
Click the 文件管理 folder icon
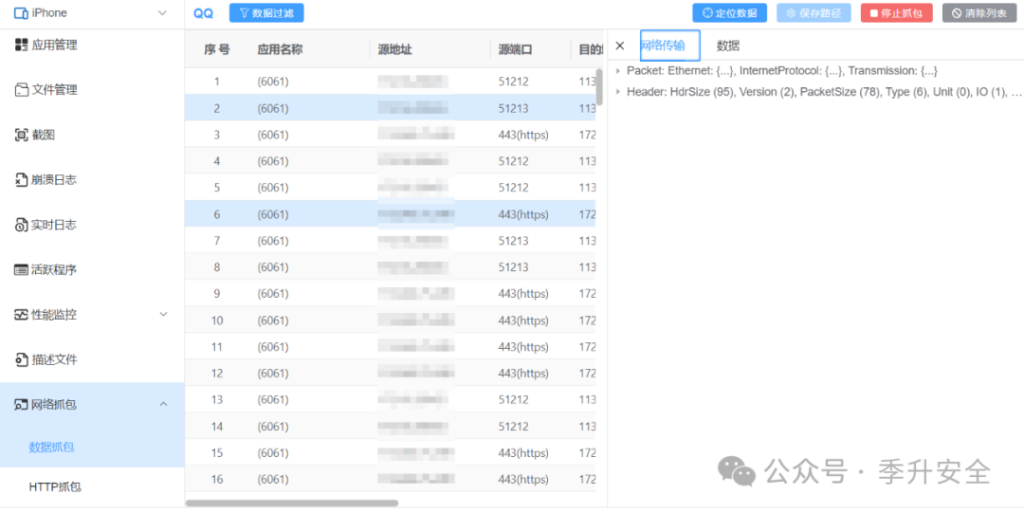22,90
